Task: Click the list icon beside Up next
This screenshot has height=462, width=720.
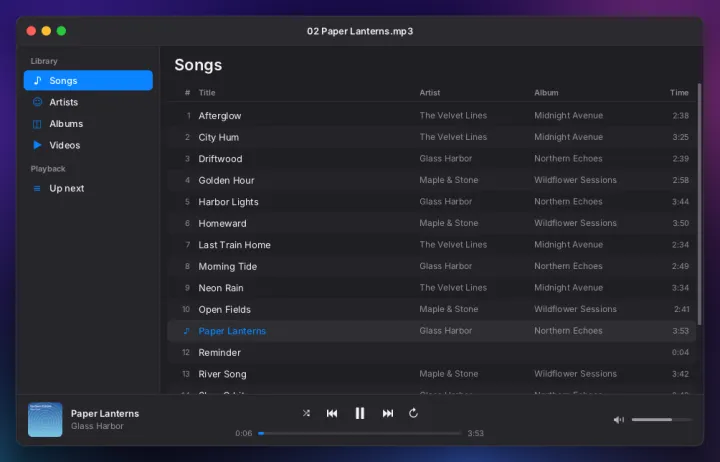Action: click(37, 188)
